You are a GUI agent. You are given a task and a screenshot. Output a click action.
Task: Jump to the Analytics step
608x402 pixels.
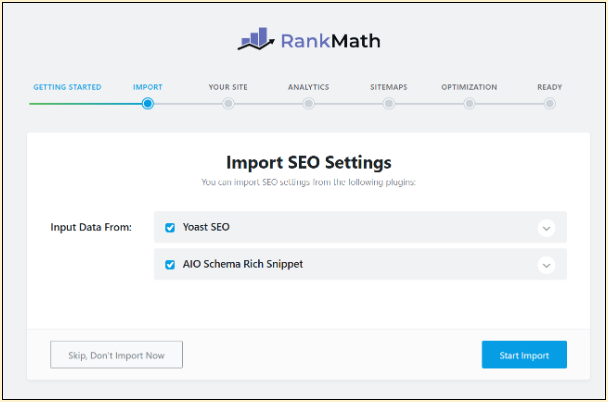pos(309,87)
